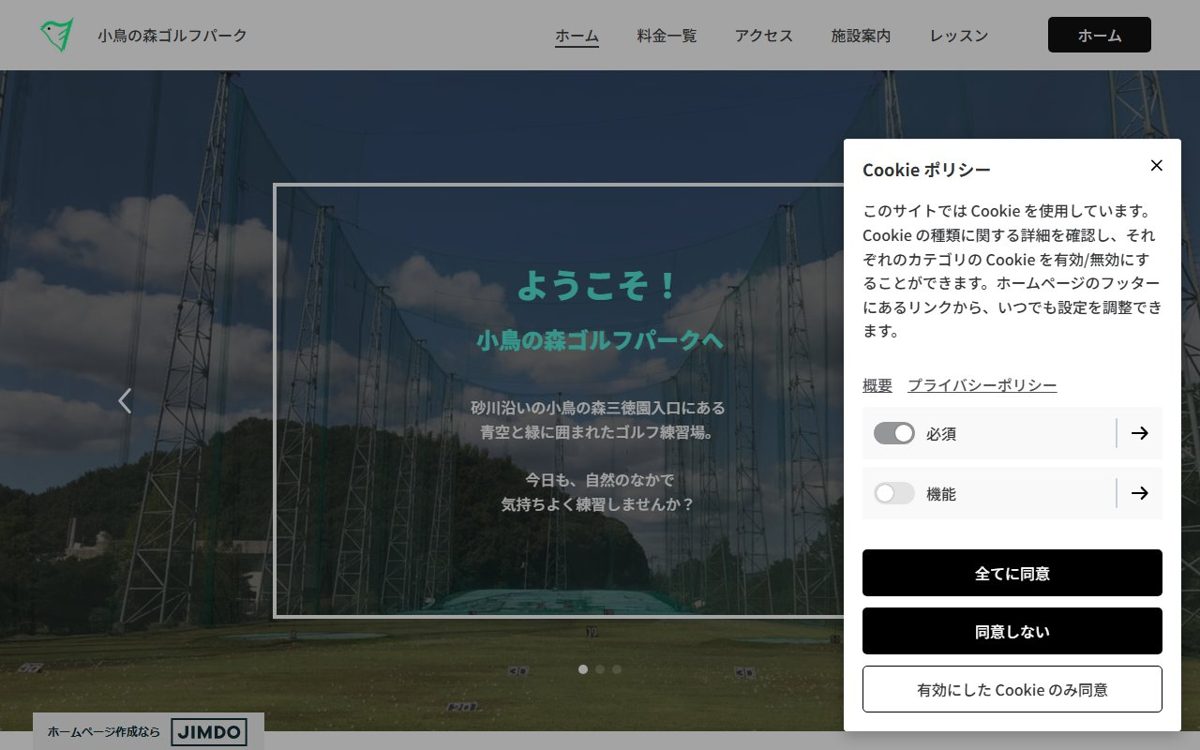Click the JIMDO homepage creation banner
The height and width of the screenshot is (750, 1200).
[x=148, y=731]
